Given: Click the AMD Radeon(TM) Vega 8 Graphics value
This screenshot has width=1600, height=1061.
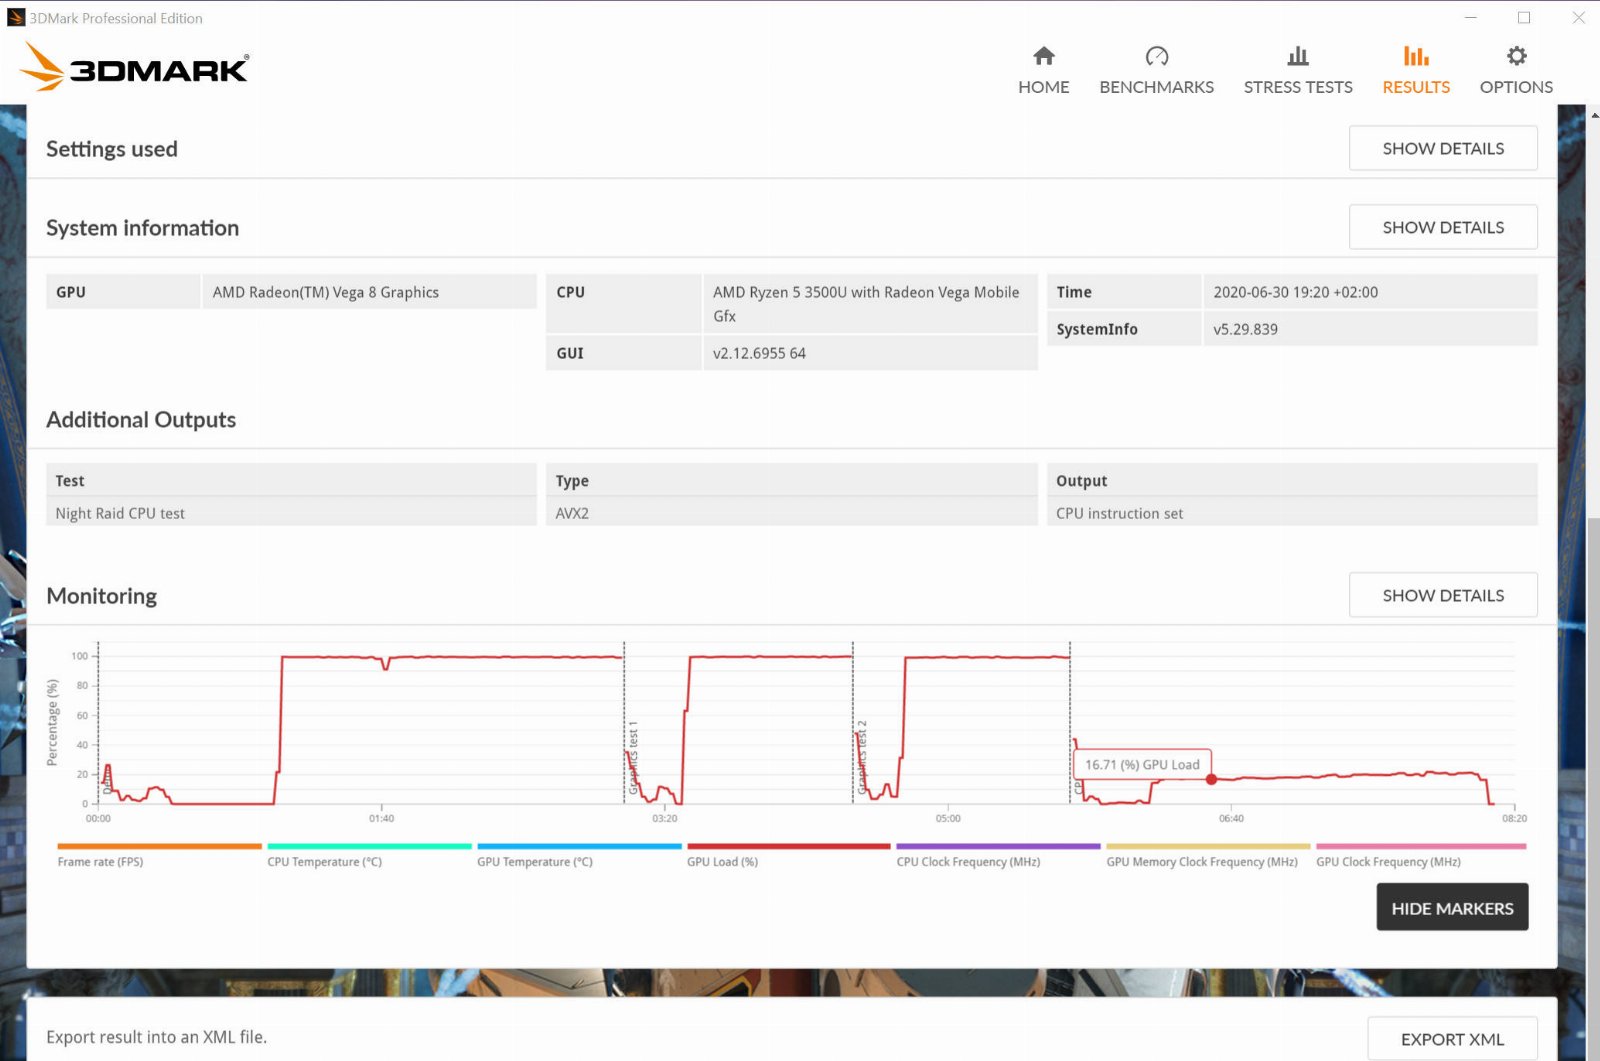Looking at the screenshot, I should [x=325, y=292].
